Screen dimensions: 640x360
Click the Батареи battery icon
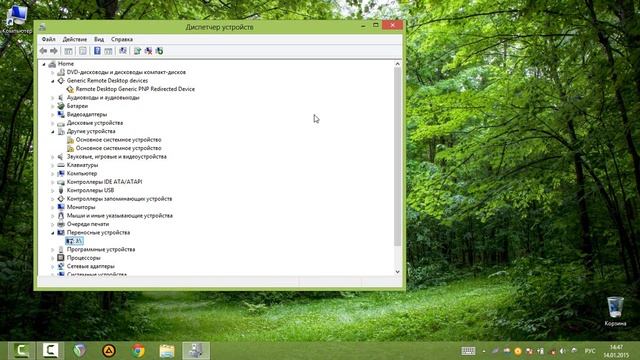click(61, 106)
